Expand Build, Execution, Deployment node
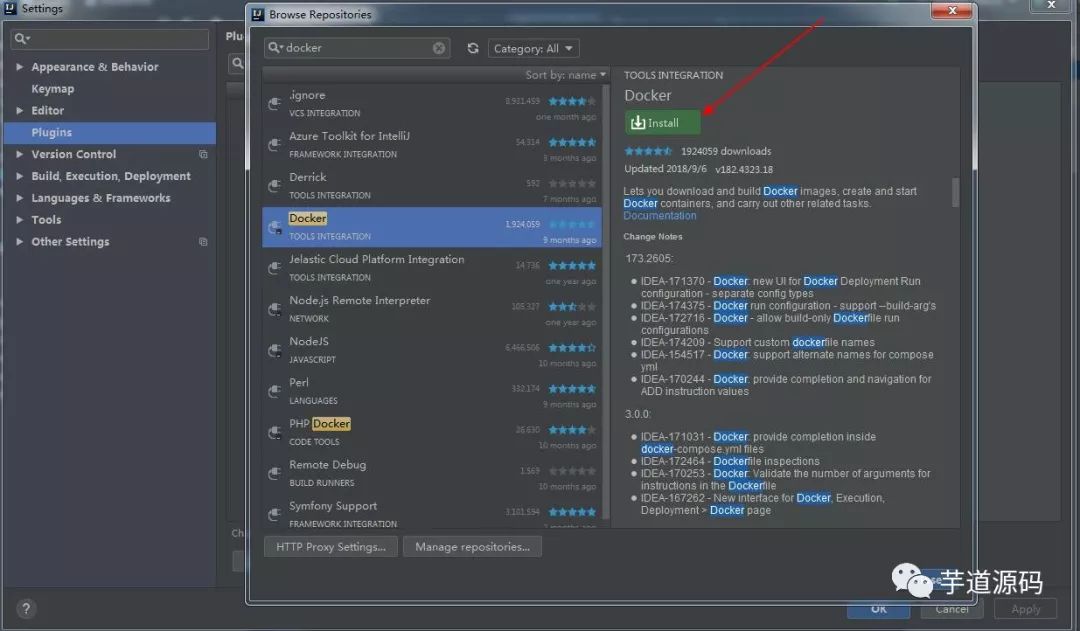The width and height of the screenshot is (1080, 631). [19, 176]
